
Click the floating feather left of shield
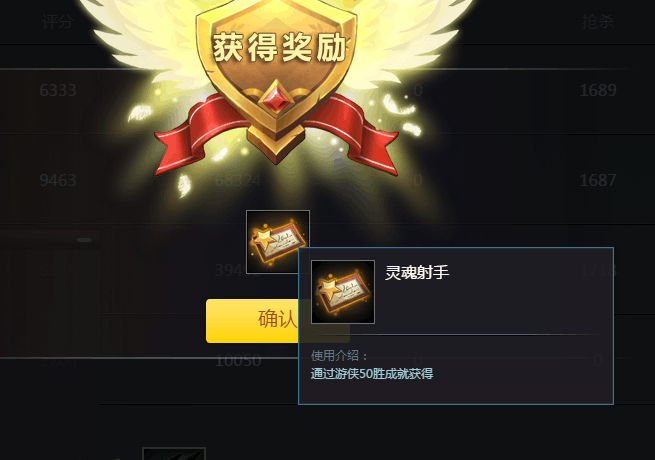140,113
